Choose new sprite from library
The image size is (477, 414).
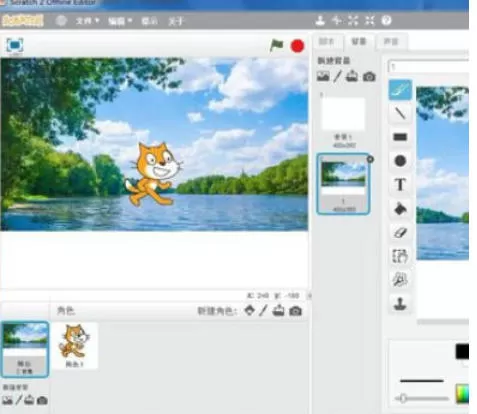click(x=250, y=311)
